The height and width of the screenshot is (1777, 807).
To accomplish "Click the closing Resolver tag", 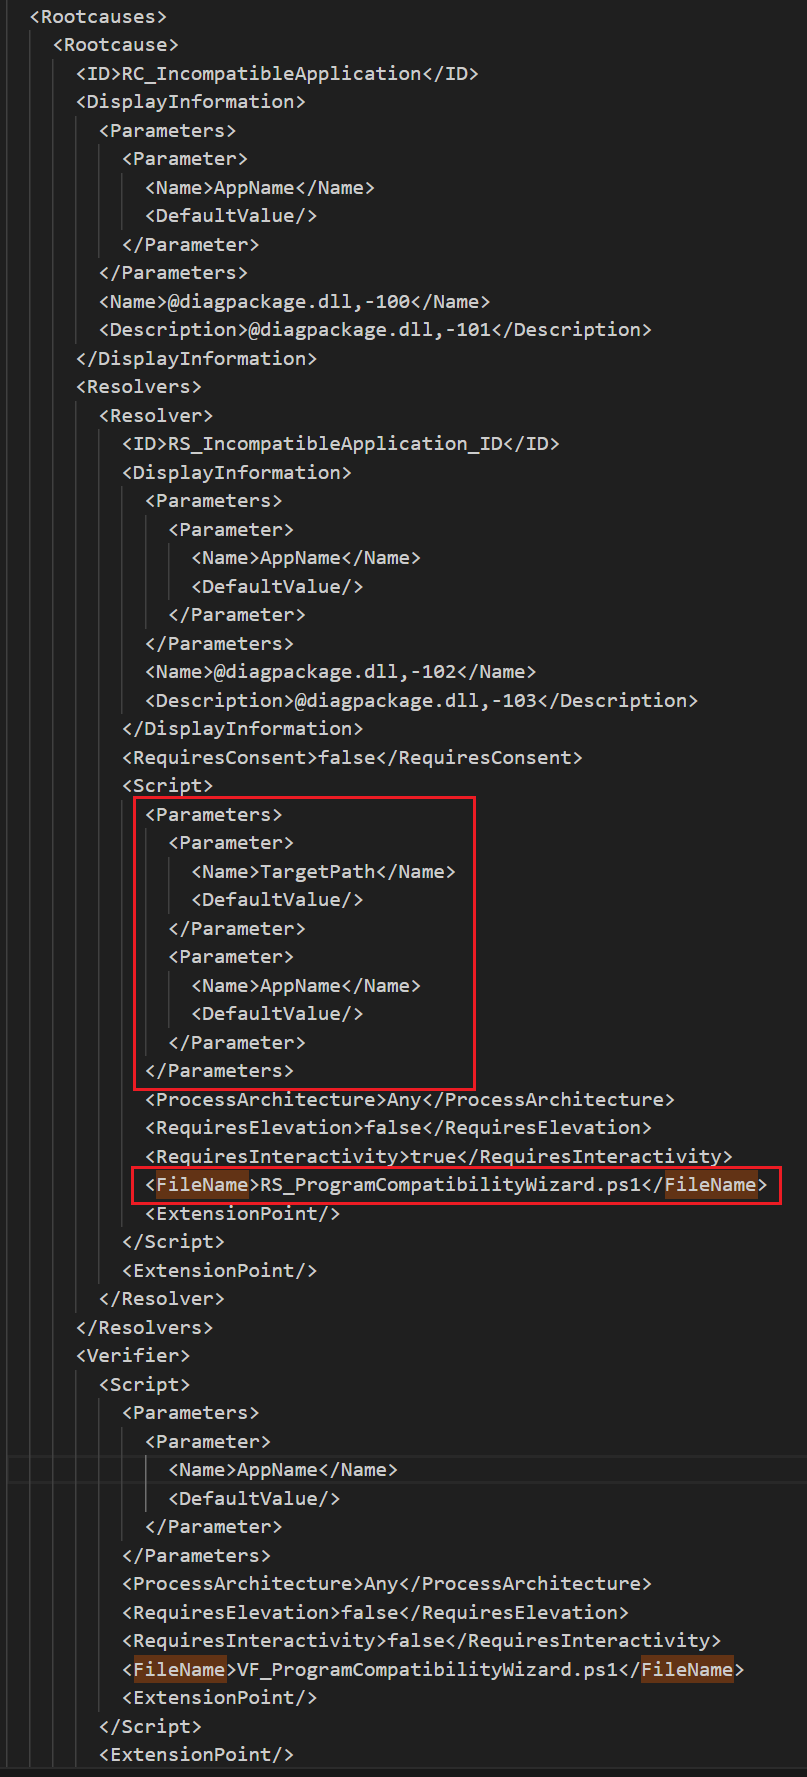I will point(162,1299).
